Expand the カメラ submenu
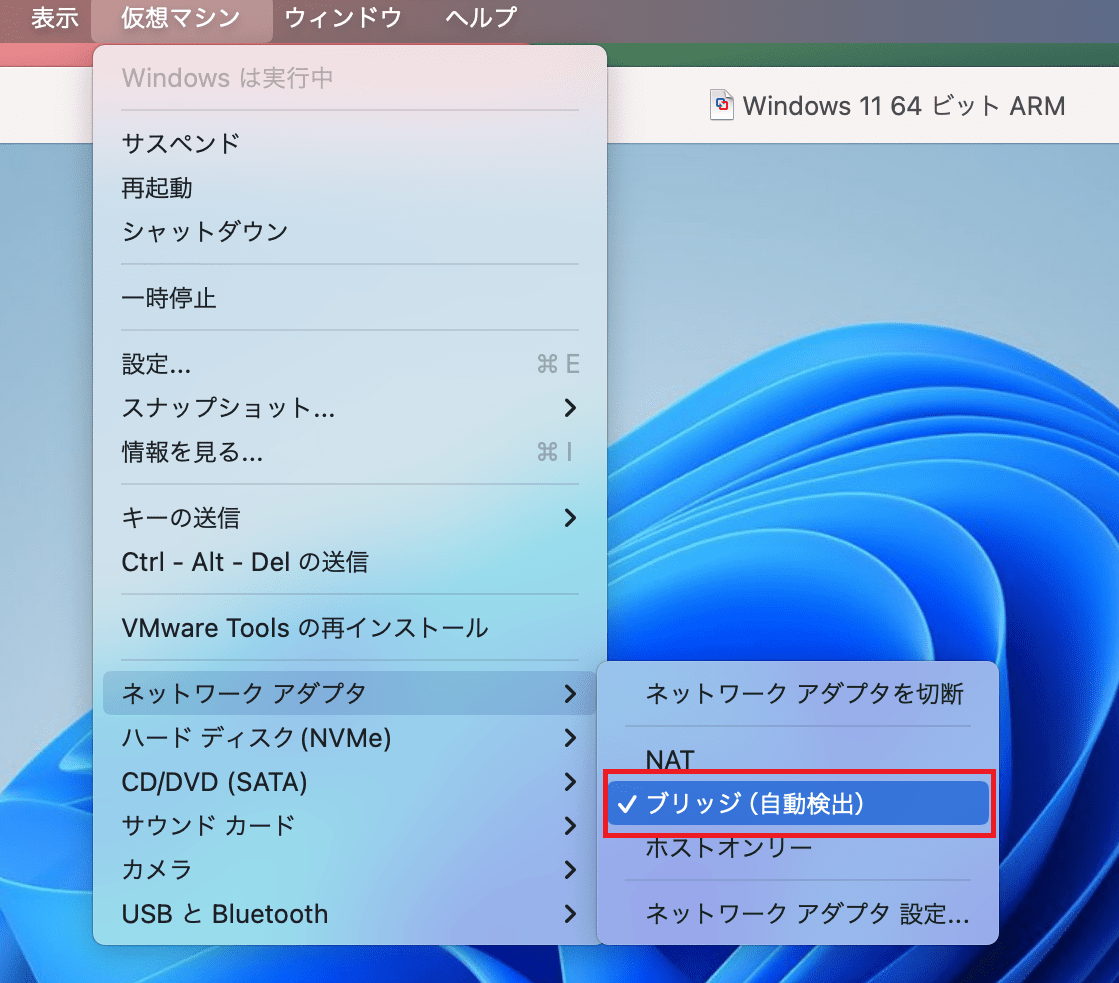This screenshot has height=983, width=1119. point(350,869)
